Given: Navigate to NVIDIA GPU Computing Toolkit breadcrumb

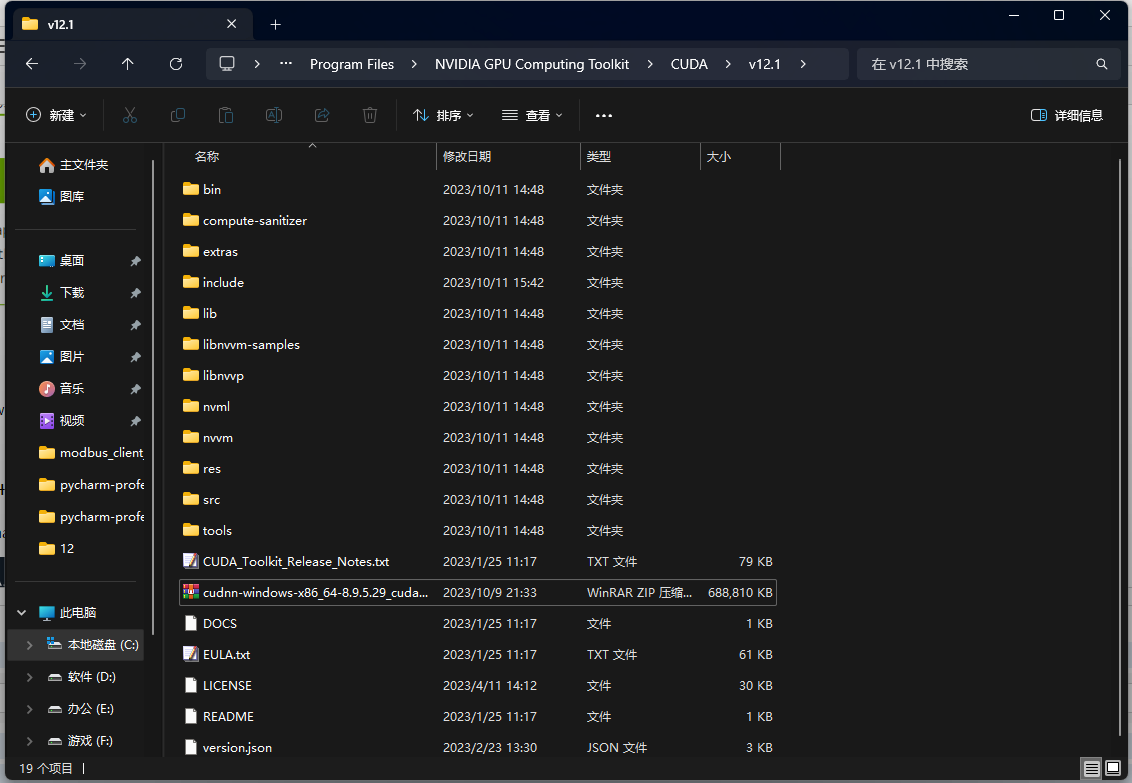Looking at the screenshot, I should click(x=532, y=63).
